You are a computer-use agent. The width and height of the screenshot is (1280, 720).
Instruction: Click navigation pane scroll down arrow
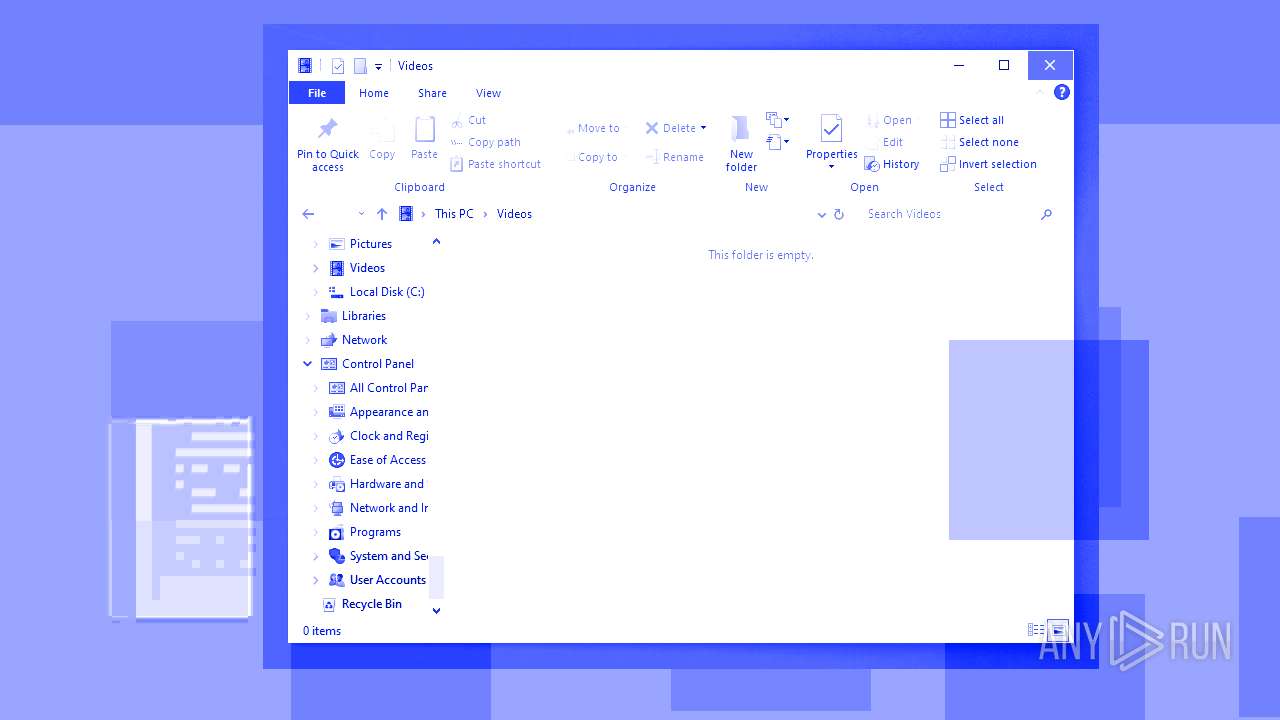pyautogui.click(x=436, y=610)
